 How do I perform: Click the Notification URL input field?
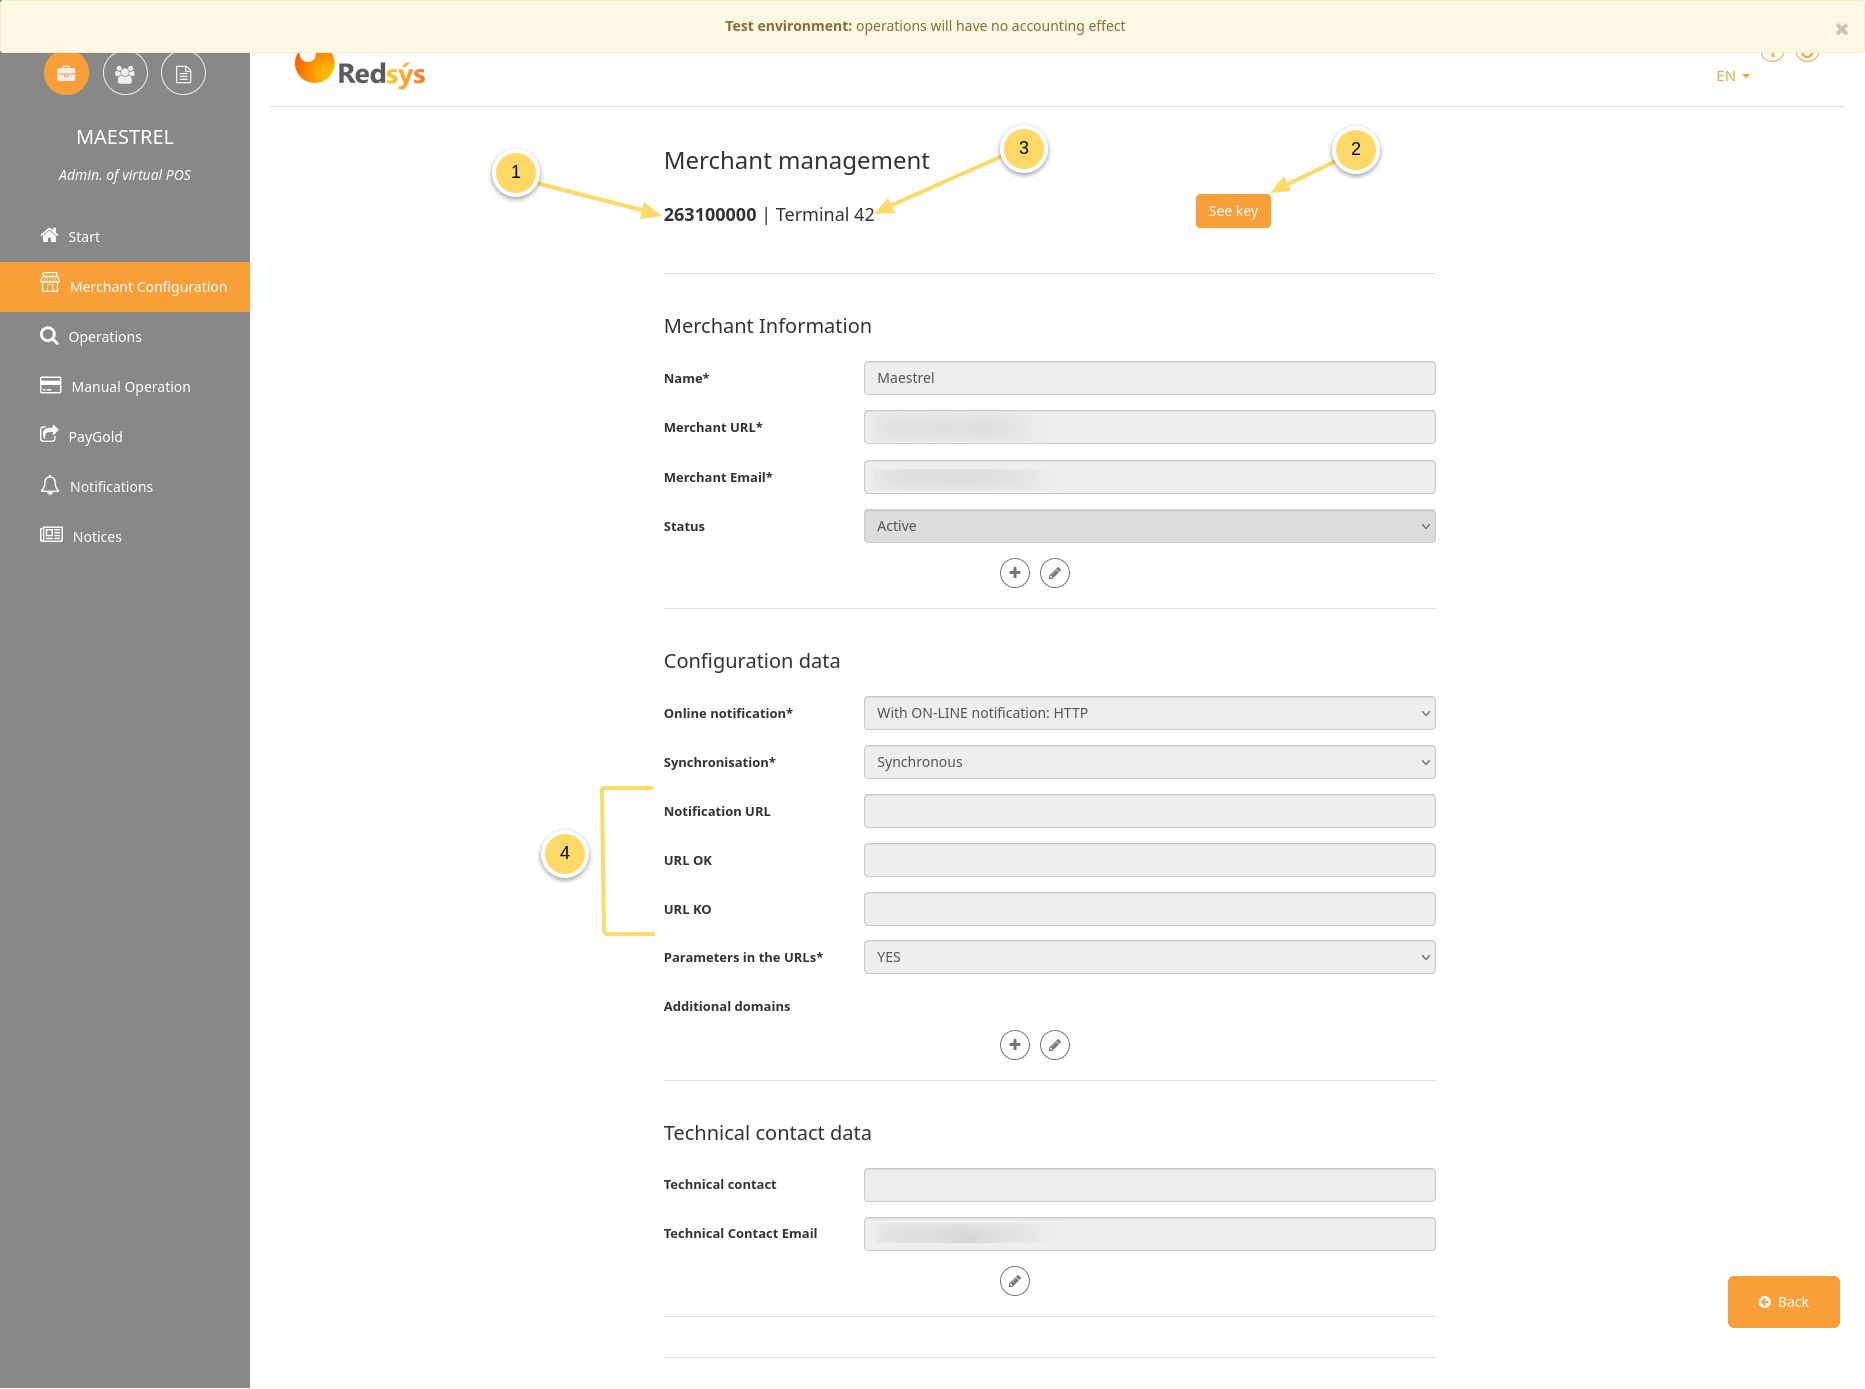click(1149, 811)
